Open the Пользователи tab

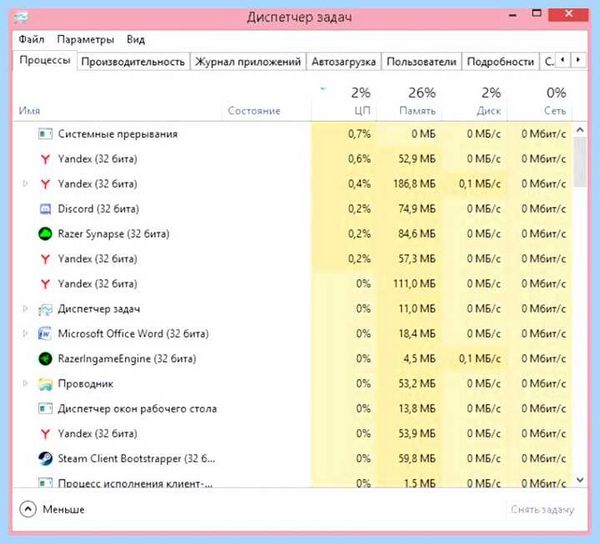click(x=421, y=62)
